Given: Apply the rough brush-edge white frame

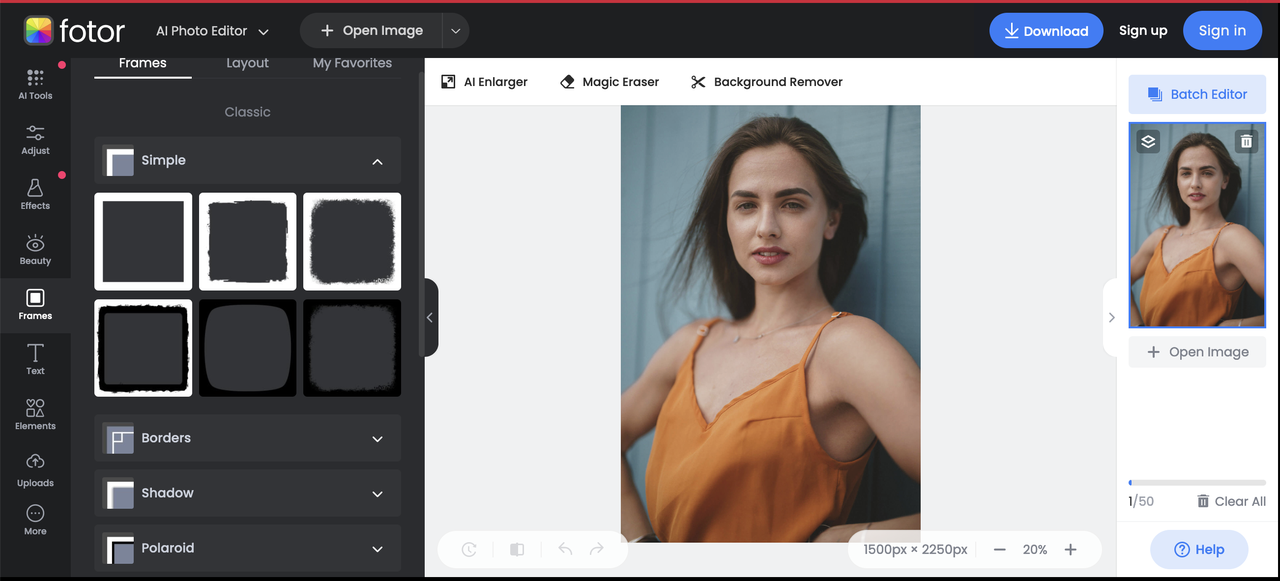Looking at the screenshot, I should [248, 241].
